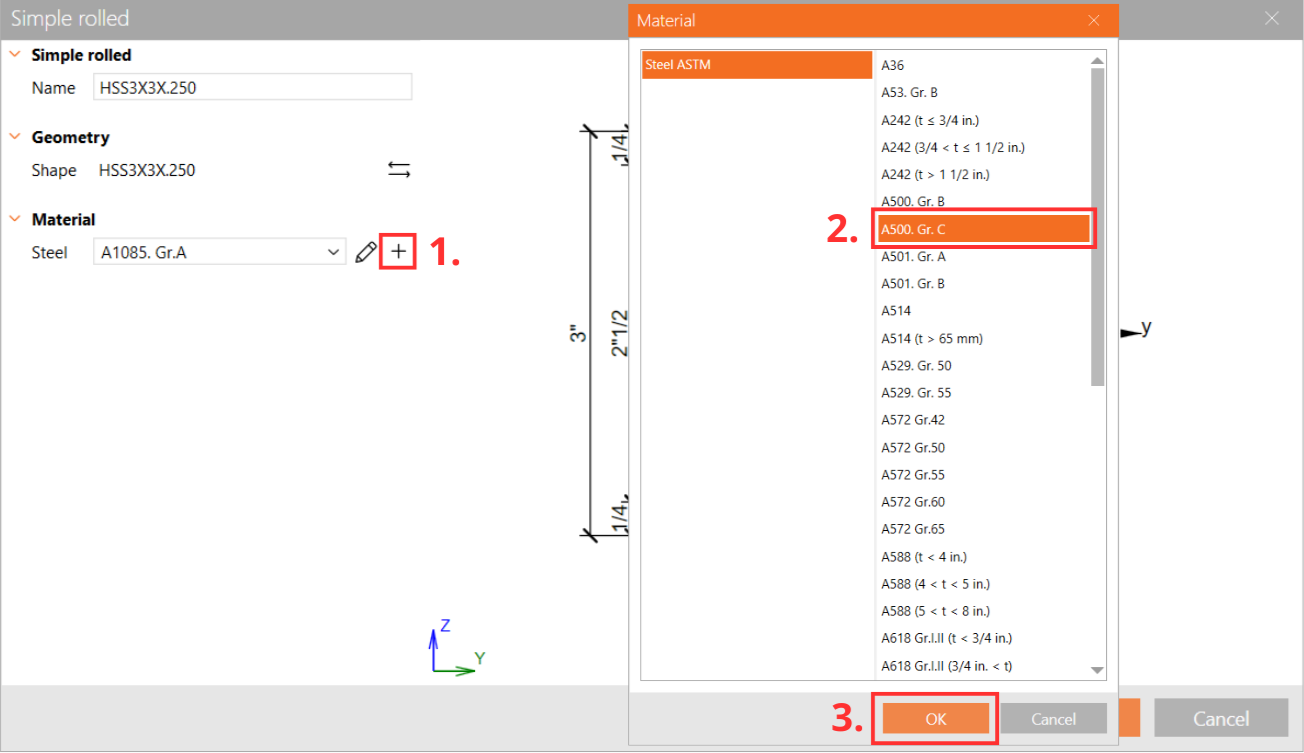Click the scroll-up arrow in the material list
Viewport: 1304px width, 753px height.
1097,58
